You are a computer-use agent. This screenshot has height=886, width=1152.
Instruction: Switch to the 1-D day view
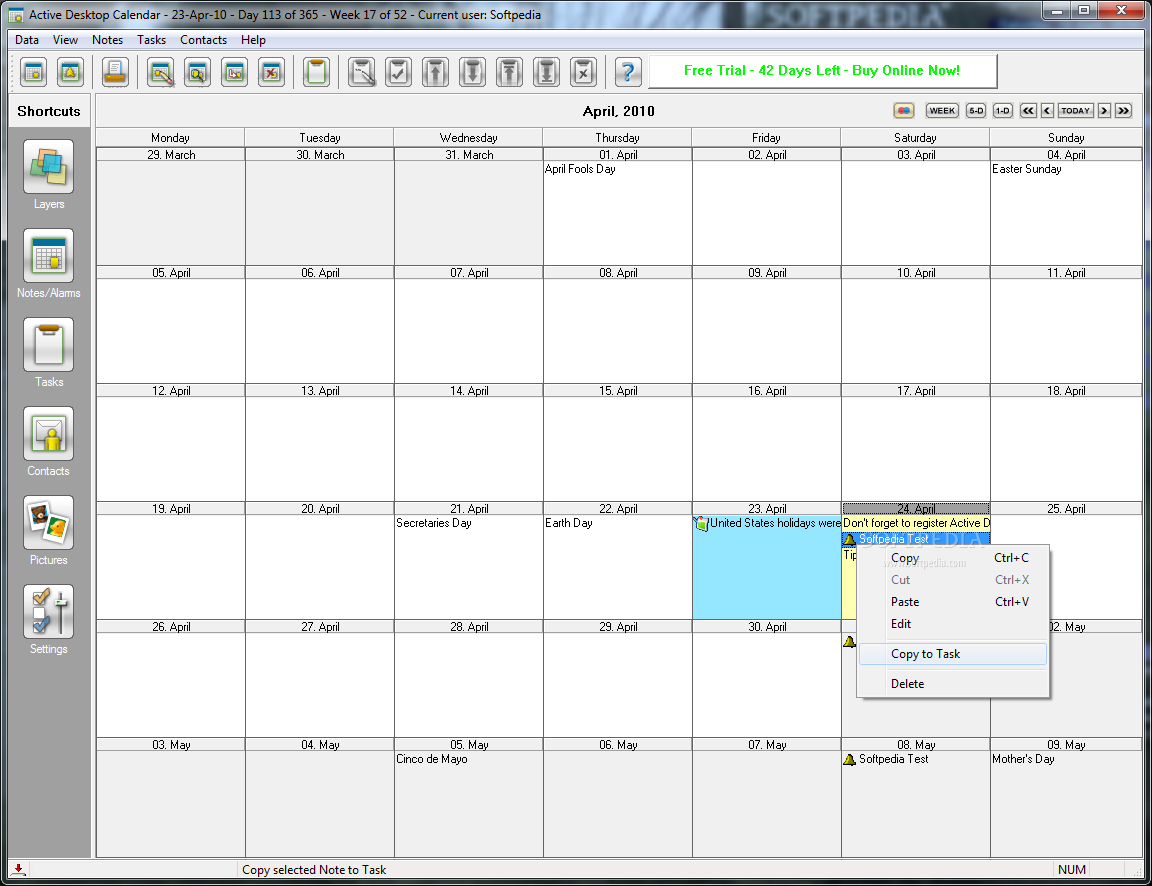[x=1002, y=111]
